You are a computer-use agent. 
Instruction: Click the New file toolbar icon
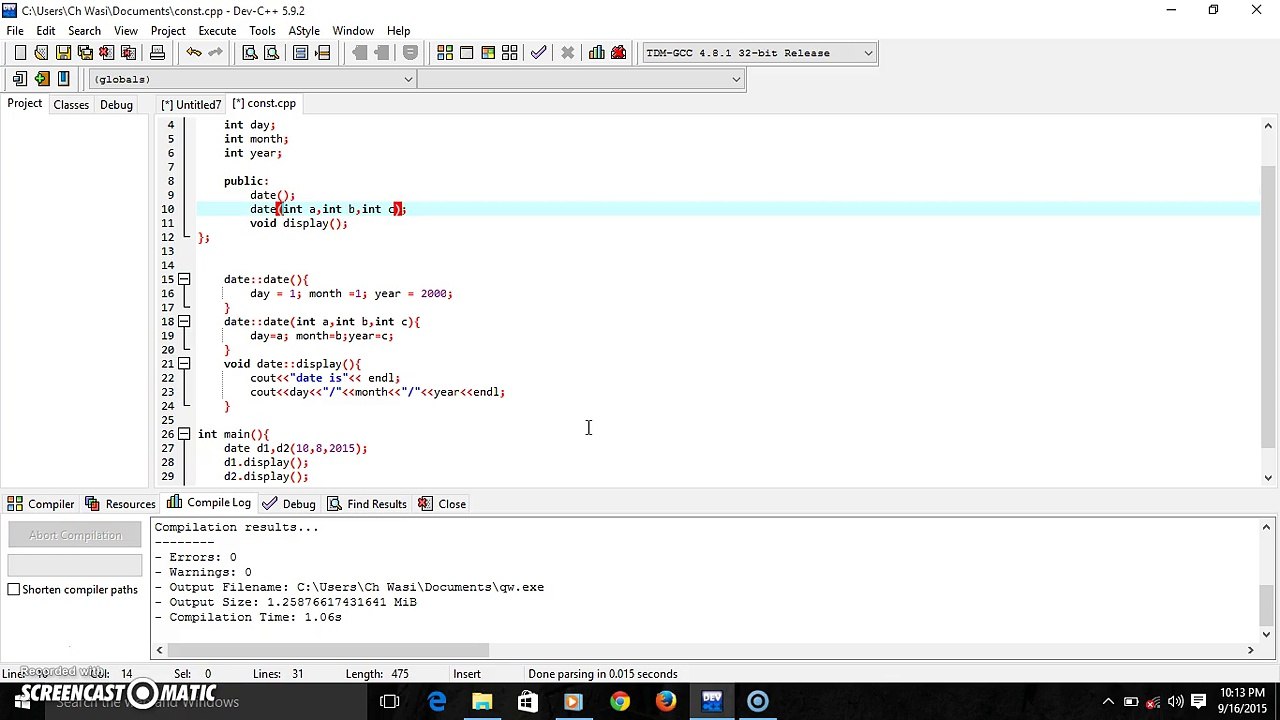(20, 53)
